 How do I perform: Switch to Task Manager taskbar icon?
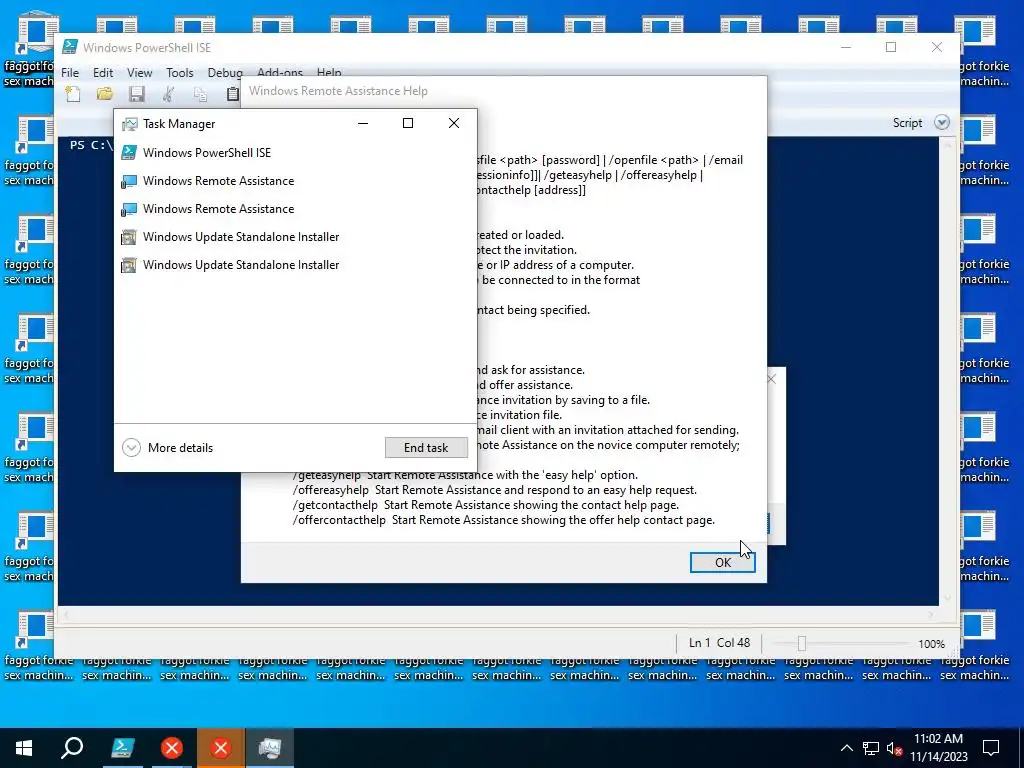[x=270, y=748]
